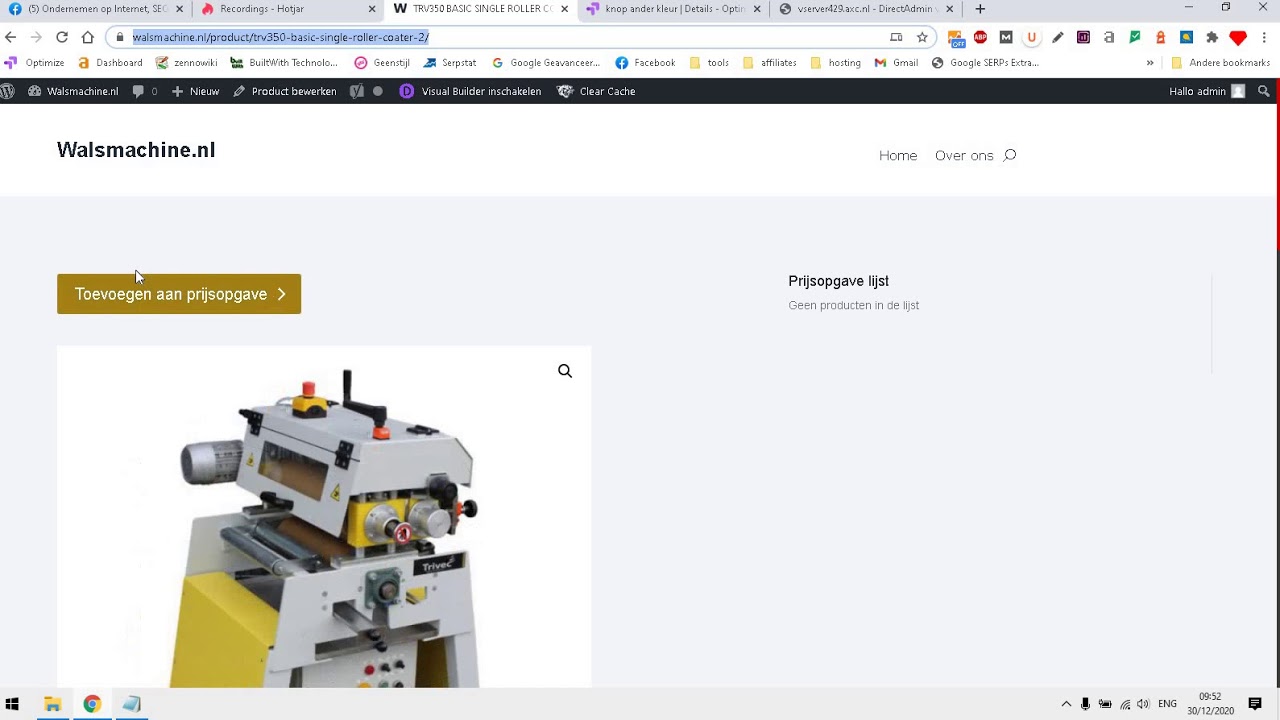Bookmark this page with the star icon

922,37
